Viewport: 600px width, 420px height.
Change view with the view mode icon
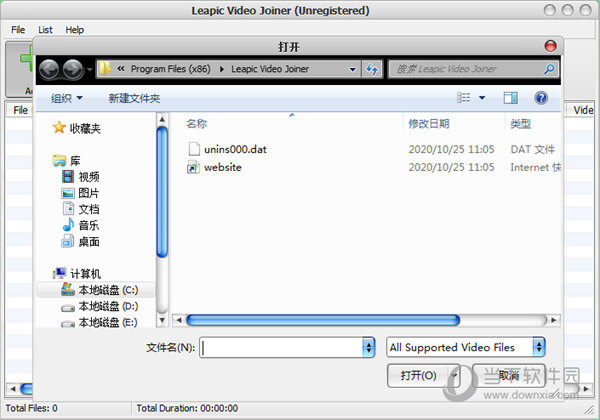(x=463, y=98)
